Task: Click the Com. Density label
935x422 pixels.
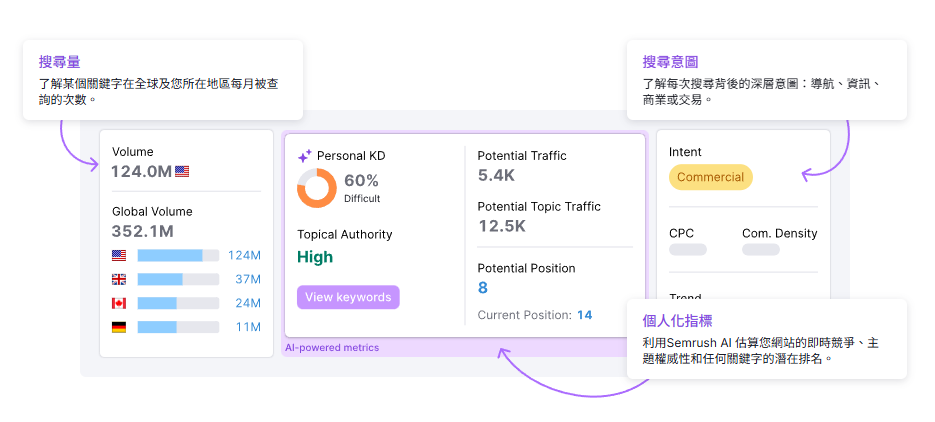Action: click(x=779, y=234)
